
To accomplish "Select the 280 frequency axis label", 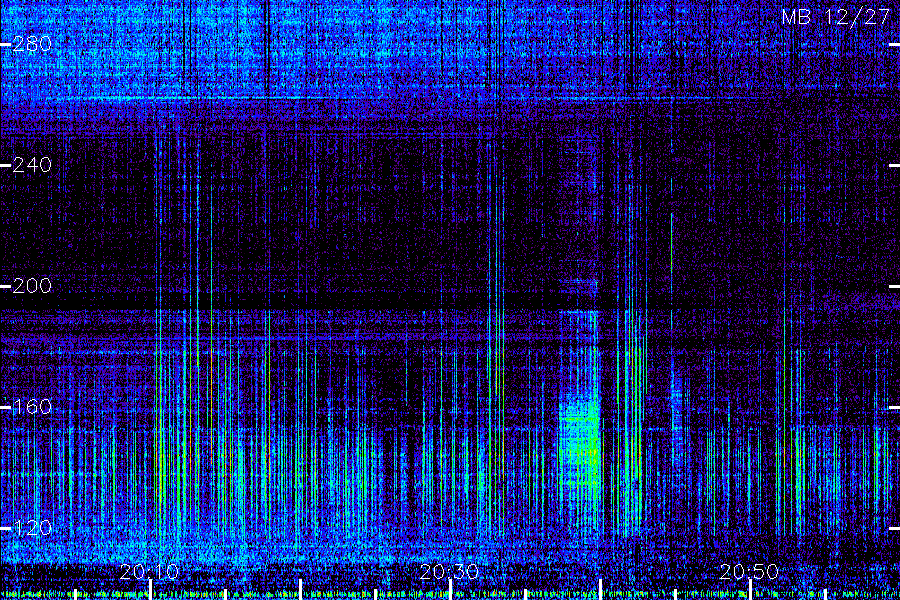I will pyautogui.click(x=32, y=44).
